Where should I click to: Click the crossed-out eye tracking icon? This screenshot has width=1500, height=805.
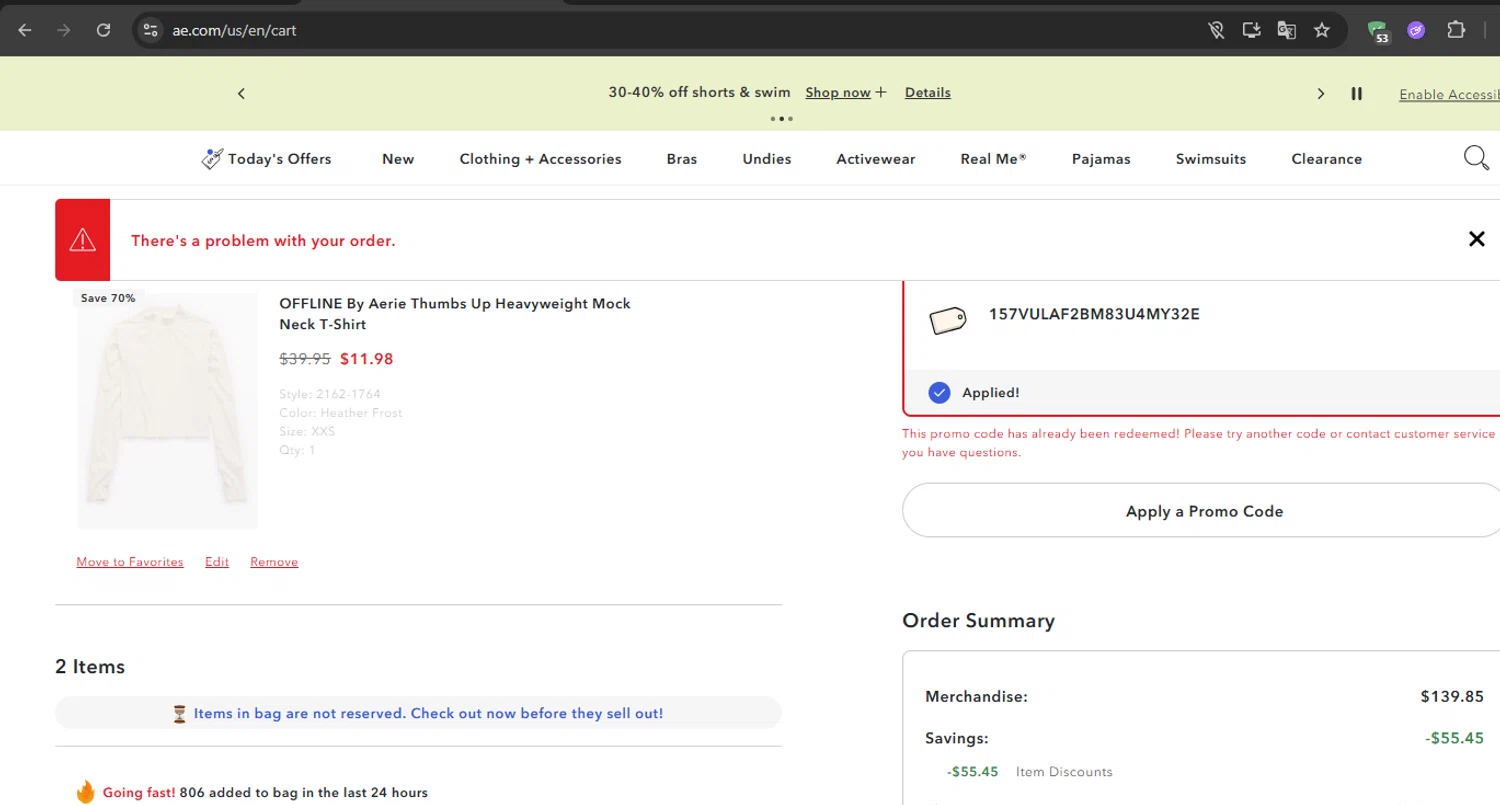(x=1217, y=30)
